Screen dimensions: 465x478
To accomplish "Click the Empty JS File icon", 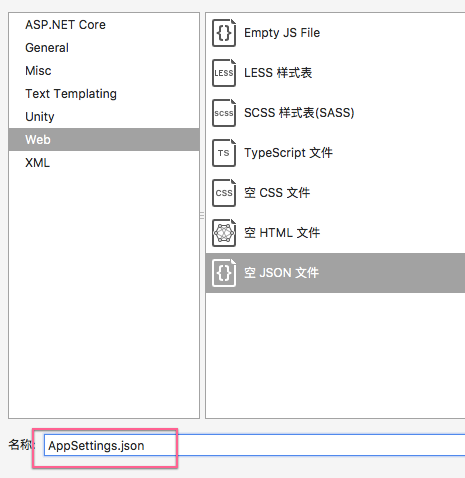I will 224,33.
